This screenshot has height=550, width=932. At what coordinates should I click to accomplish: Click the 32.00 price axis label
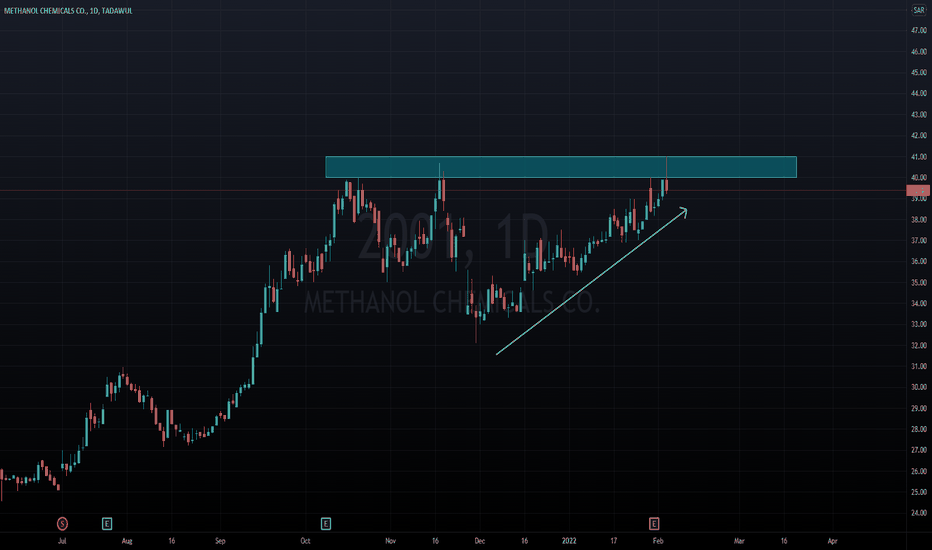[x=919, y=345]
